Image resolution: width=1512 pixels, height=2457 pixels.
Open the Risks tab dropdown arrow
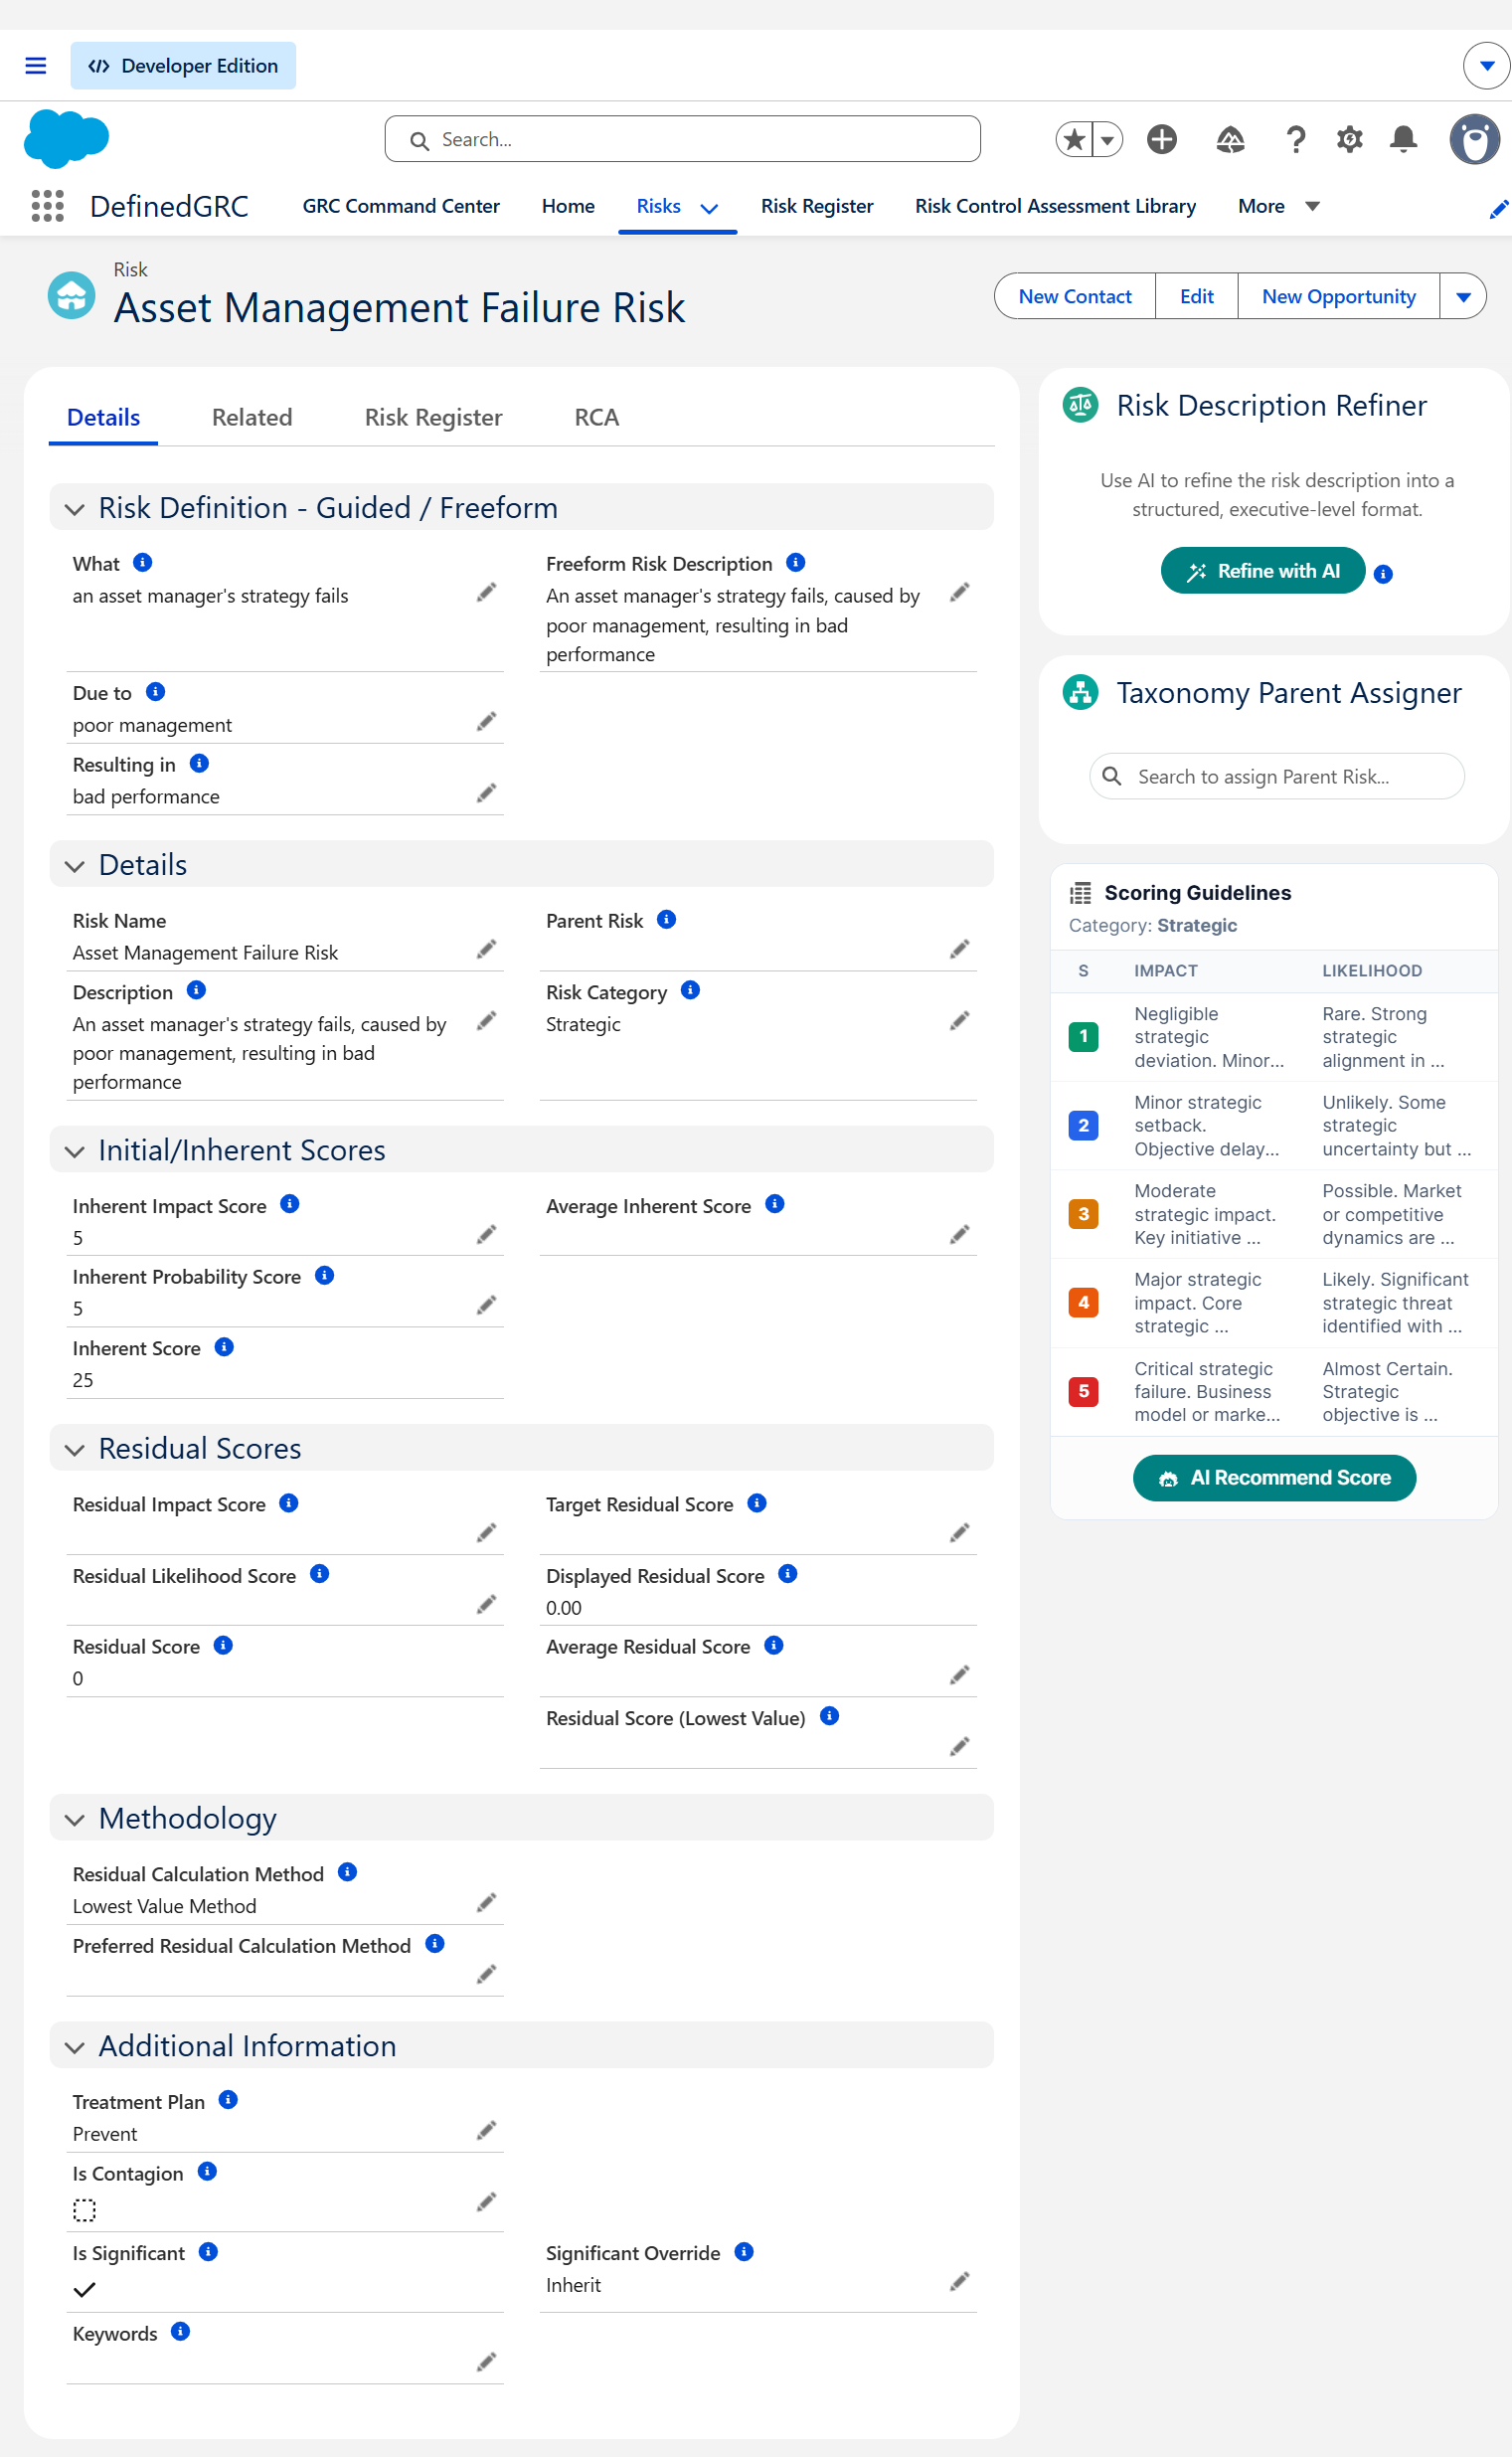[709, 208]
